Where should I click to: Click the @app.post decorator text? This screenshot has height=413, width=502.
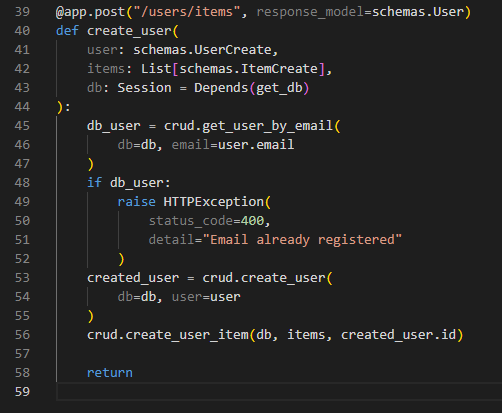click(90, 12)
